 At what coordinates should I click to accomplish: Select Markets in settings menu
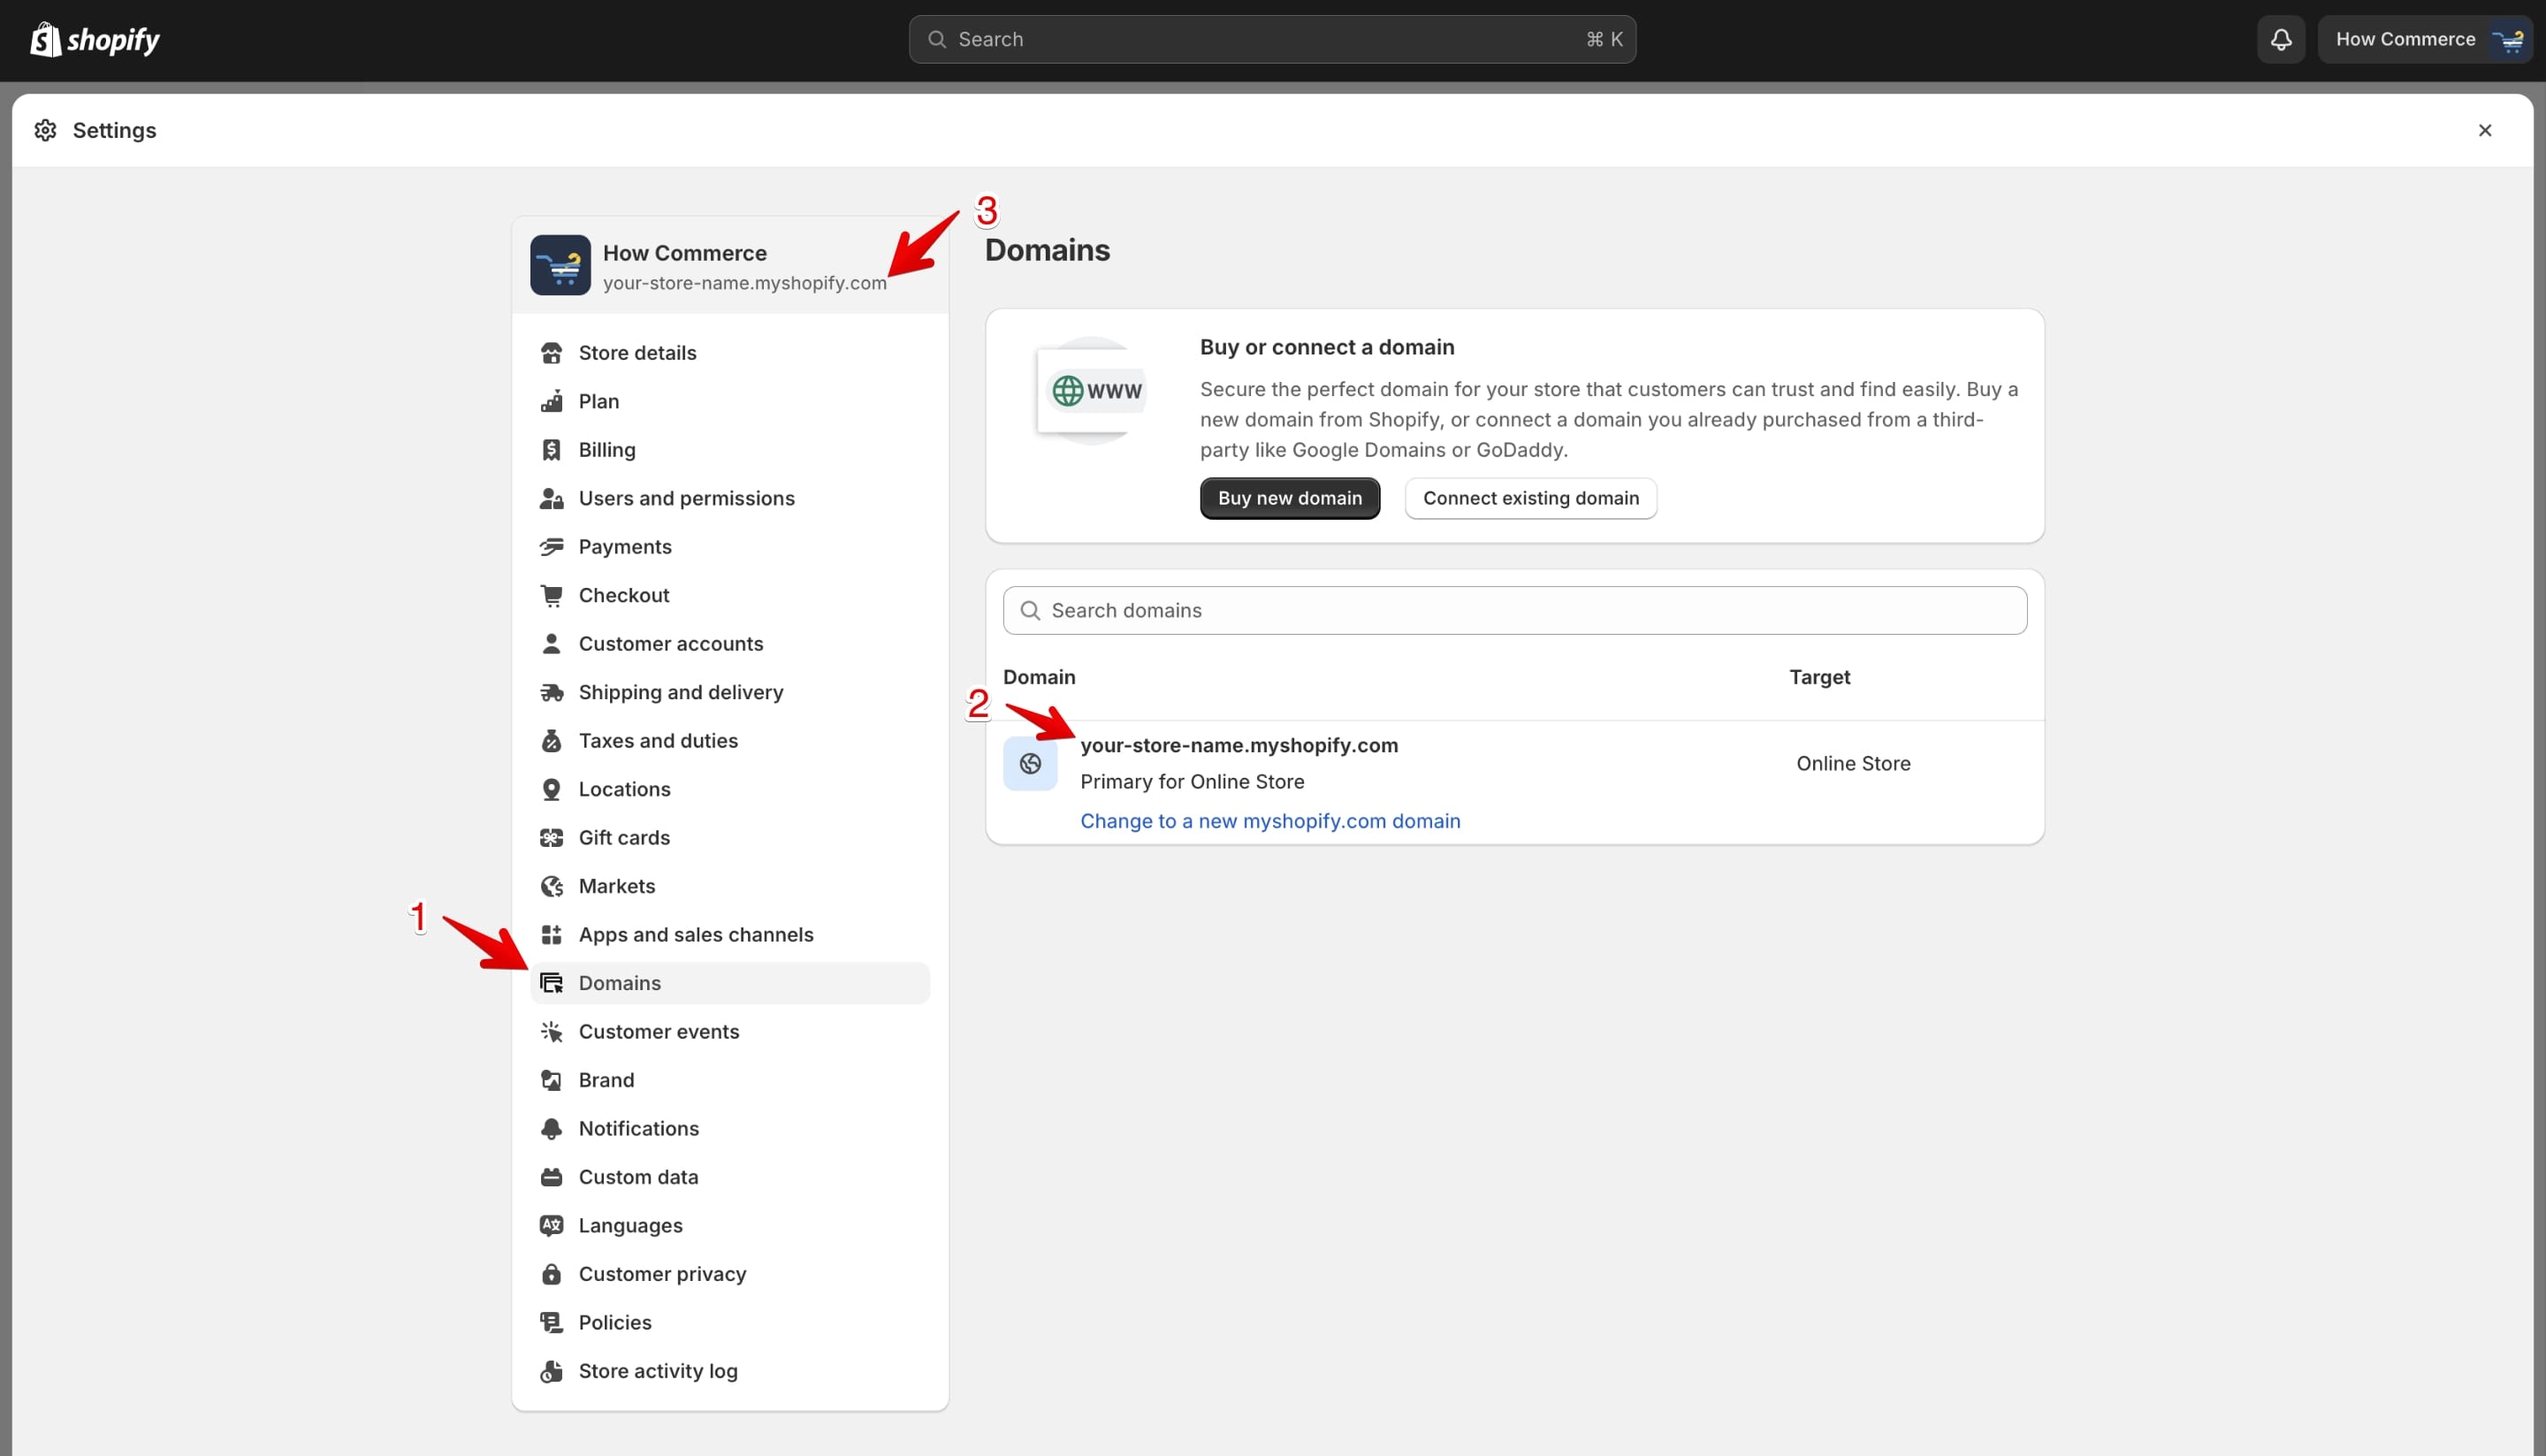tap(730, 886)
